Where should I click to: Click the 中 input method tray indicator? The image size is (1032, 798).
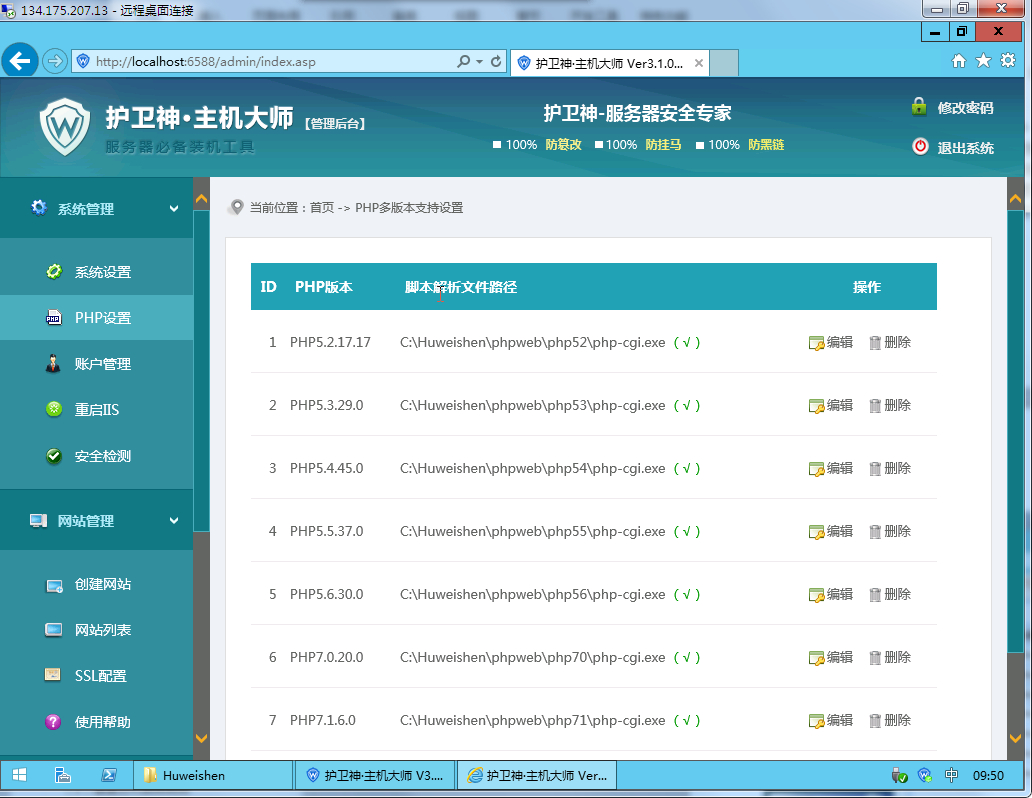[x=951, y=775]
